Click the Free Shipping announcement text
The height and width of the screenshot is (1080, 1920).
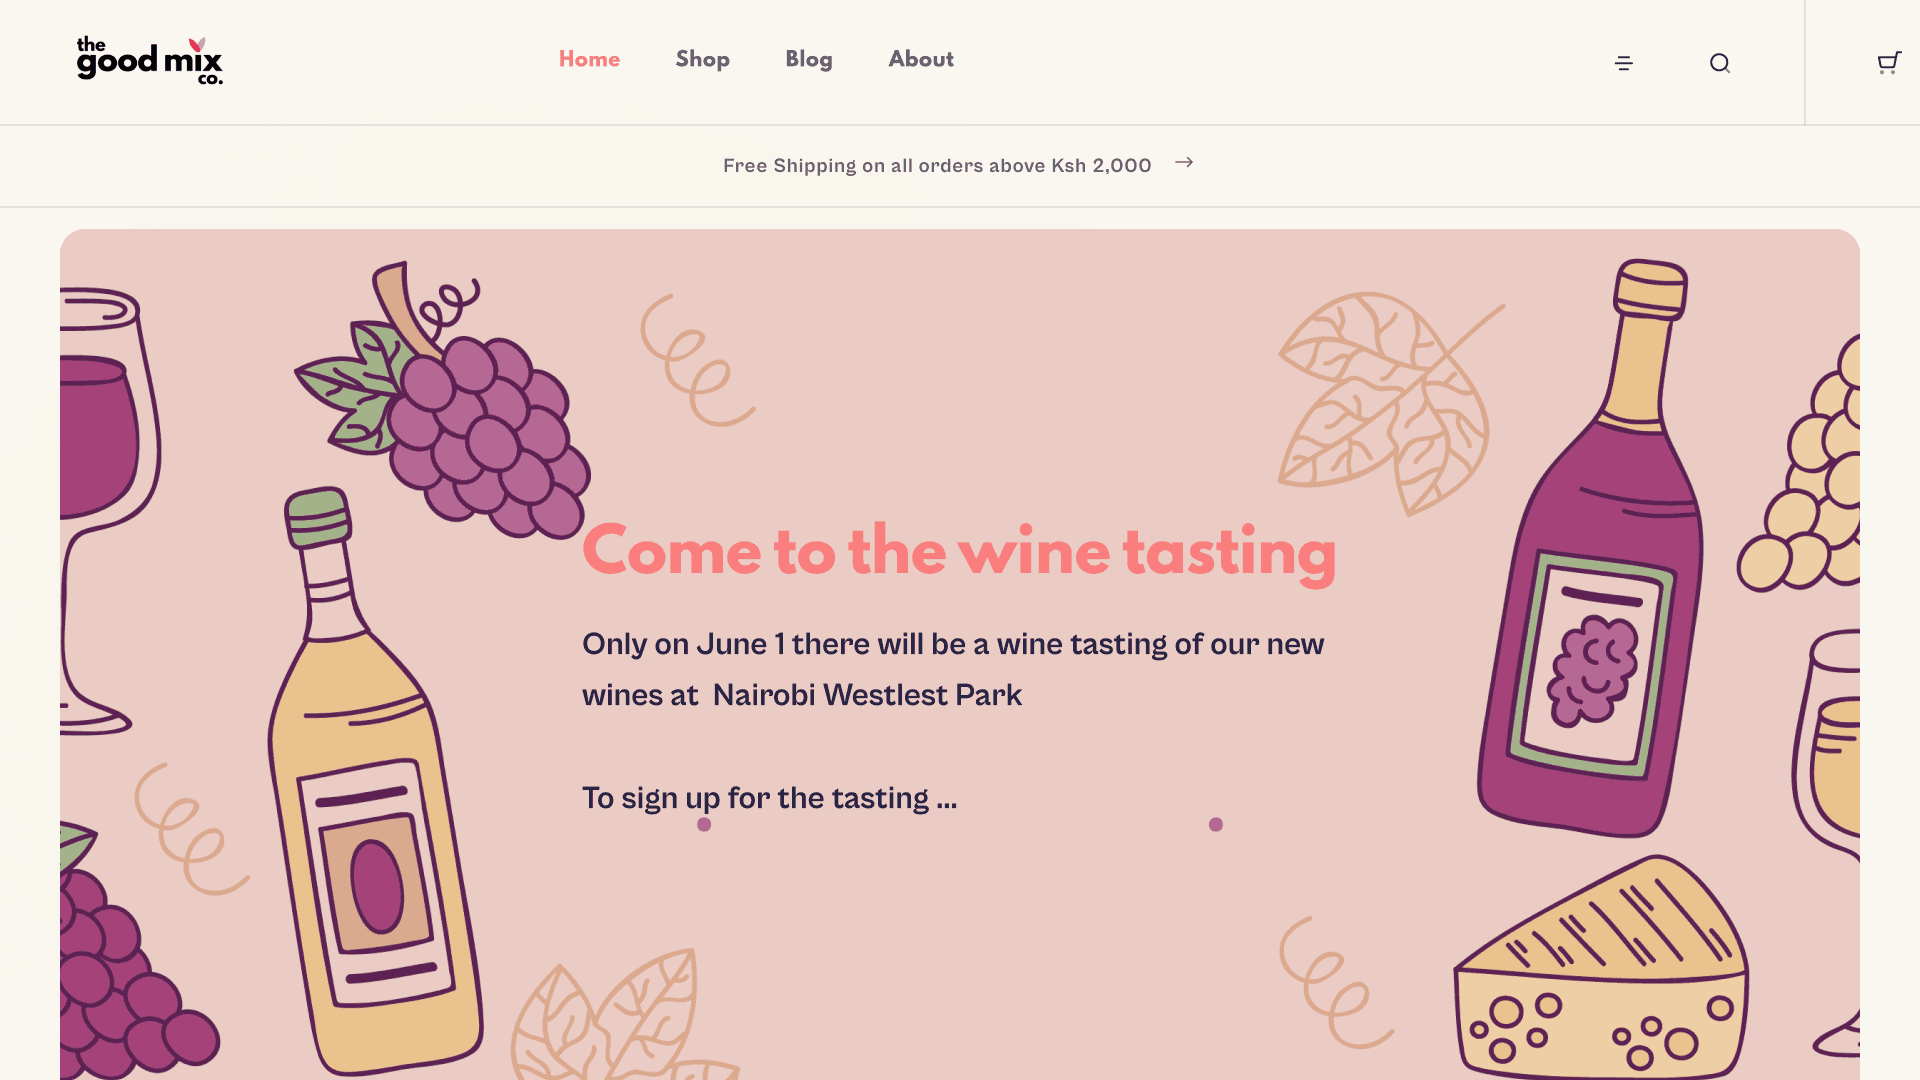(937, 165)
